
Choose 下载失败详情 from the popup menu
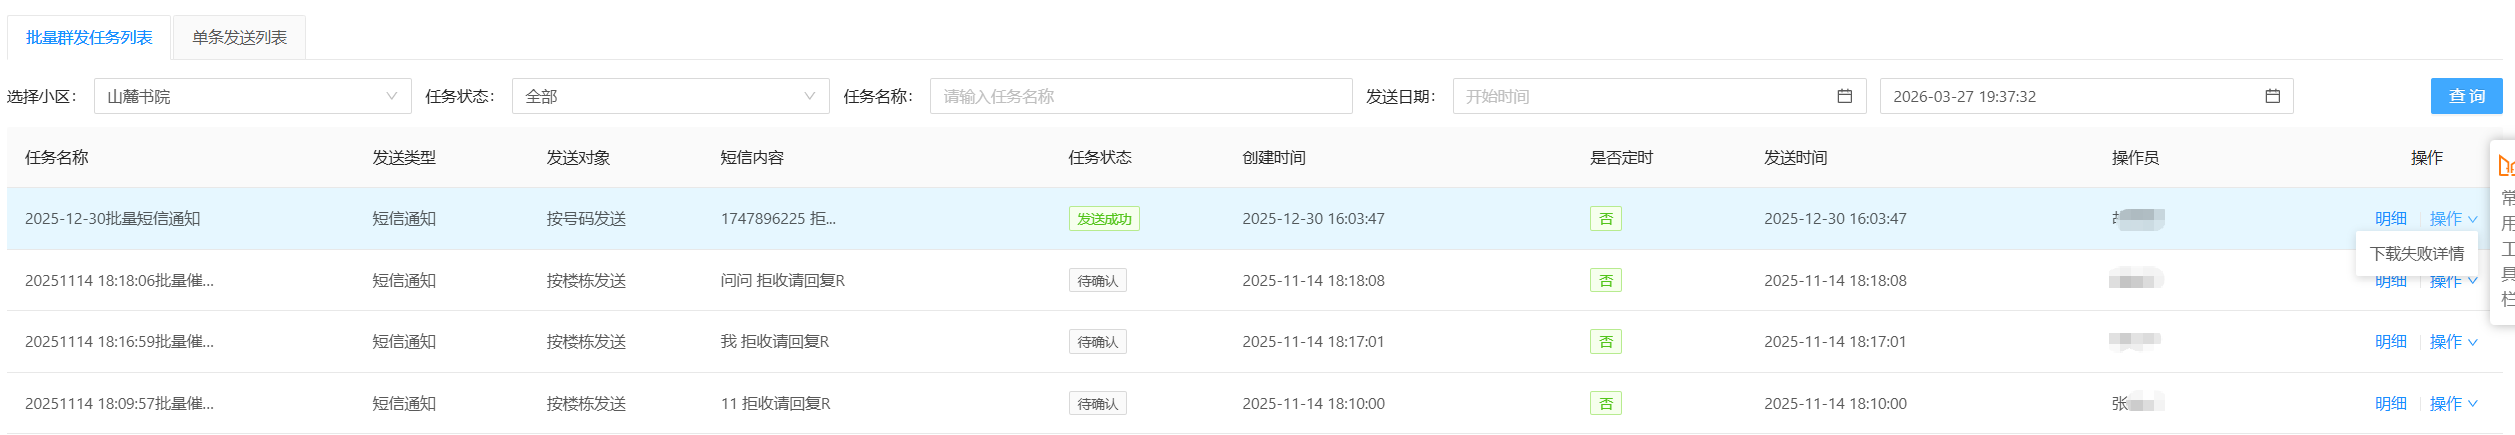[x=2416, y=253]
